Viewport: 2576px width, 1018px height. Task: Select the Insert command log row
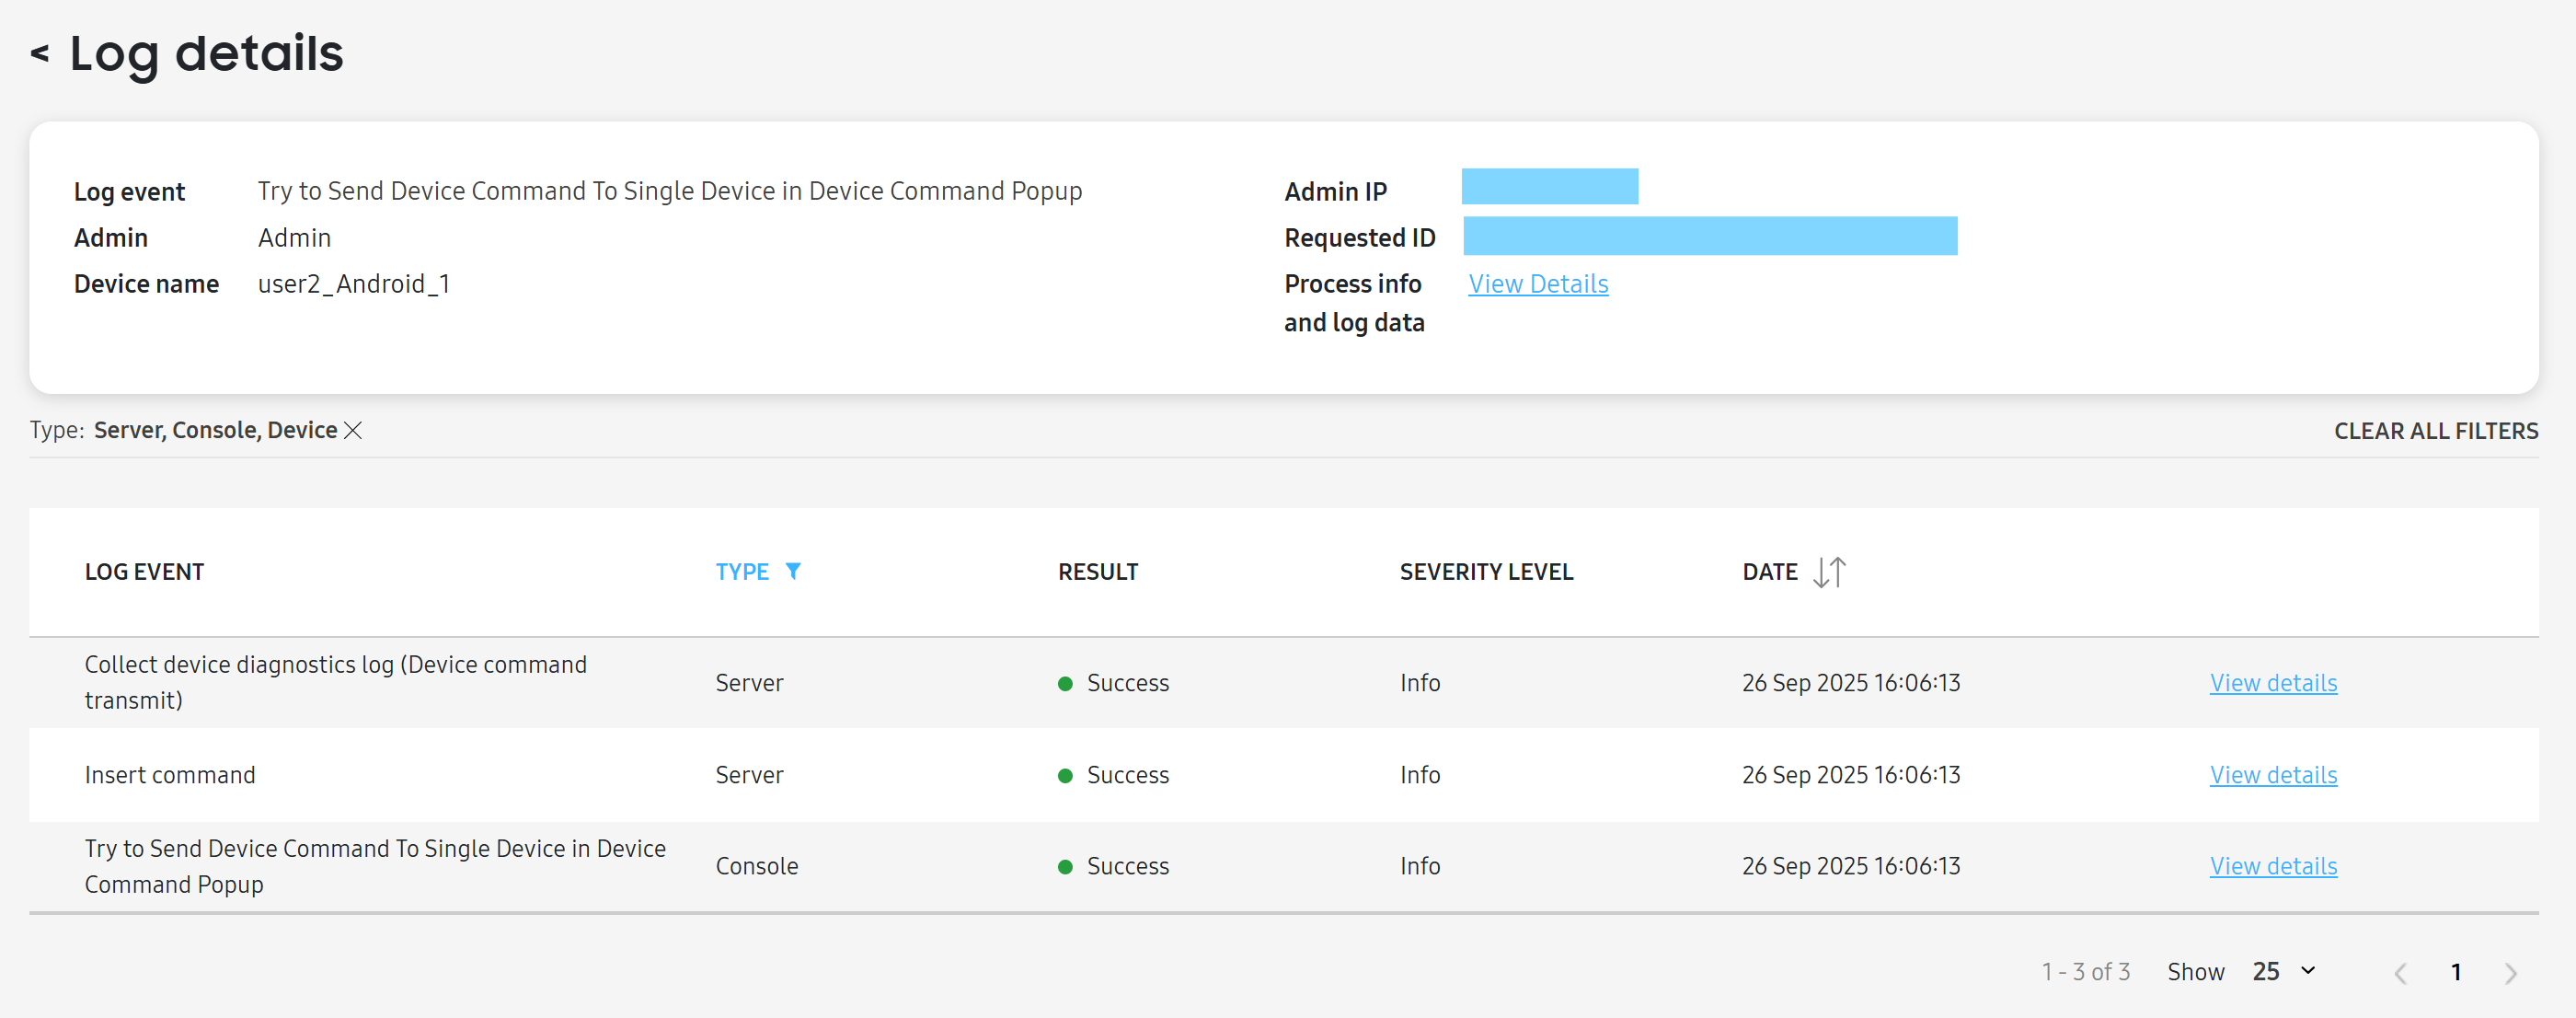pos(170,775)
